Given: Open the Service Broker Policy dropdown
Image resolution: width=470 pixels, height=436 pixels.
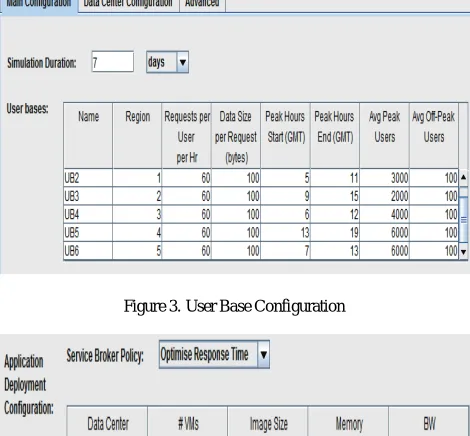Looking at the screenshot, I should [x=214, y=354].
